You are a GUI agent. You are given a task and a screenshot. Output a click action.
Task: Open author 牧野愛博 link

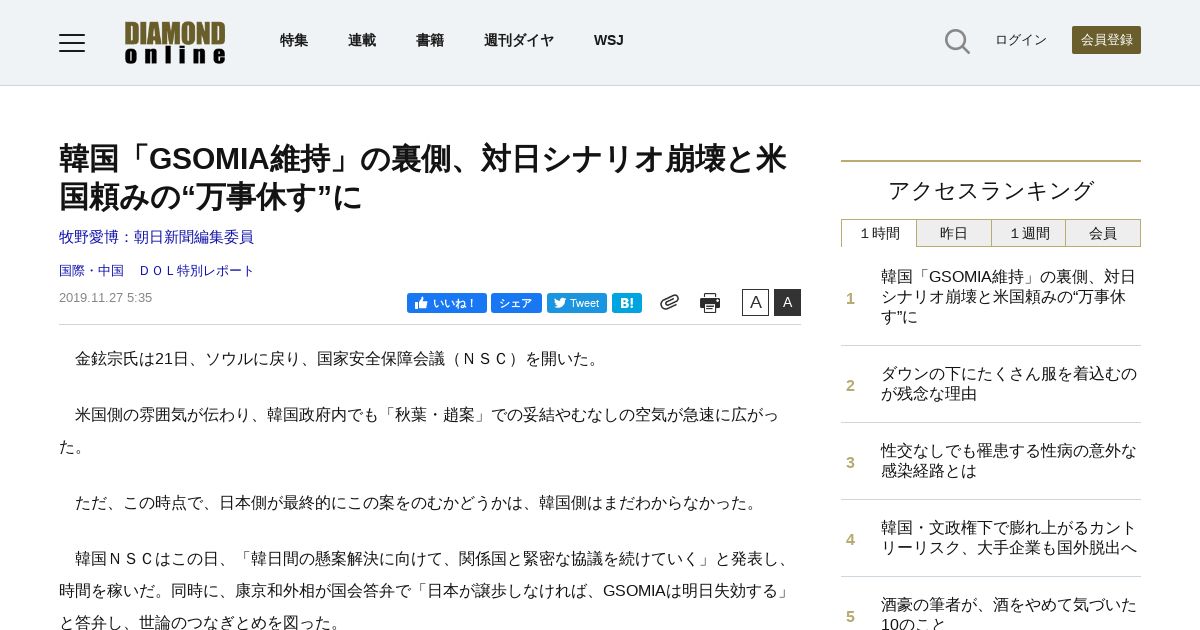[x=156, y=237]
